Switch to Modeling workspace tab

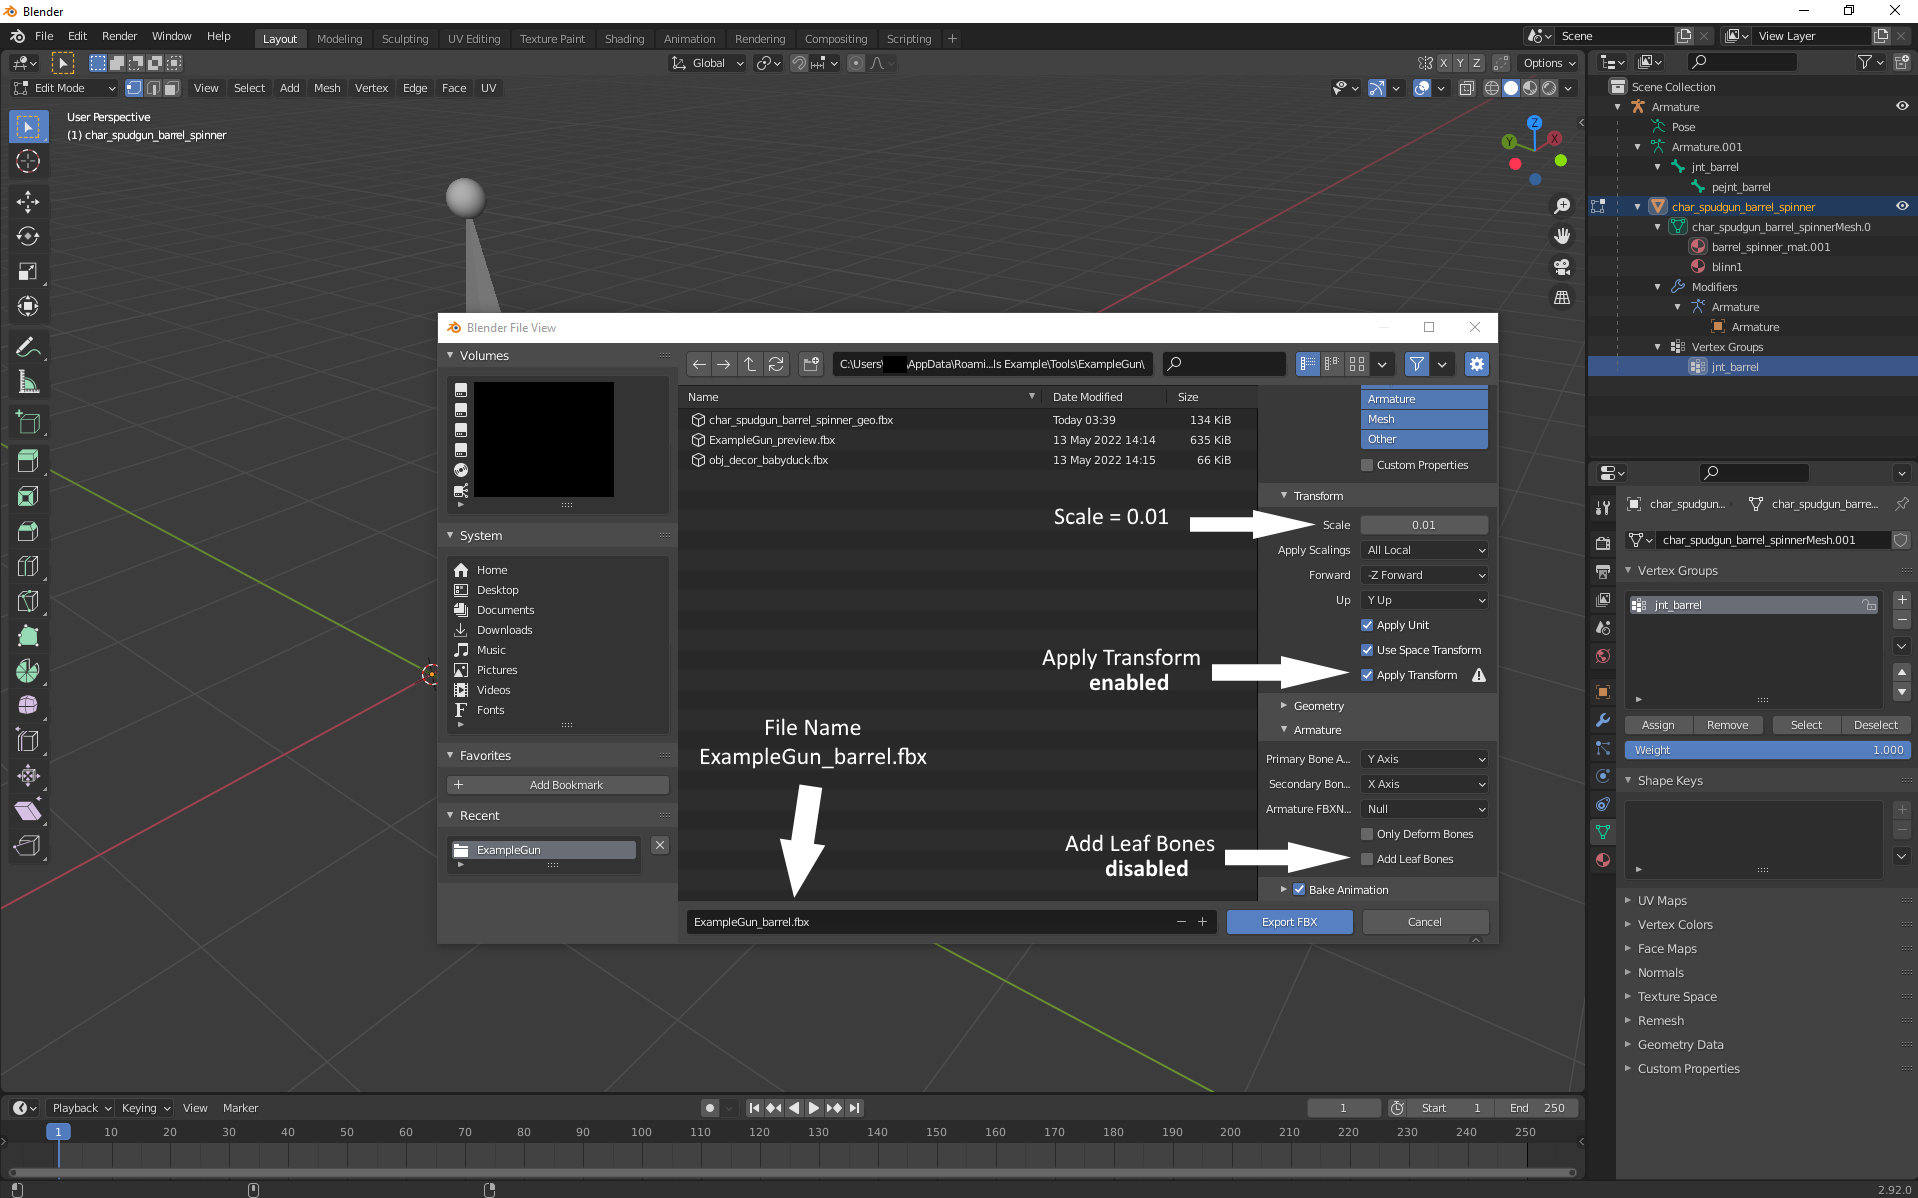pyautogui.click(x=339, y=39)
